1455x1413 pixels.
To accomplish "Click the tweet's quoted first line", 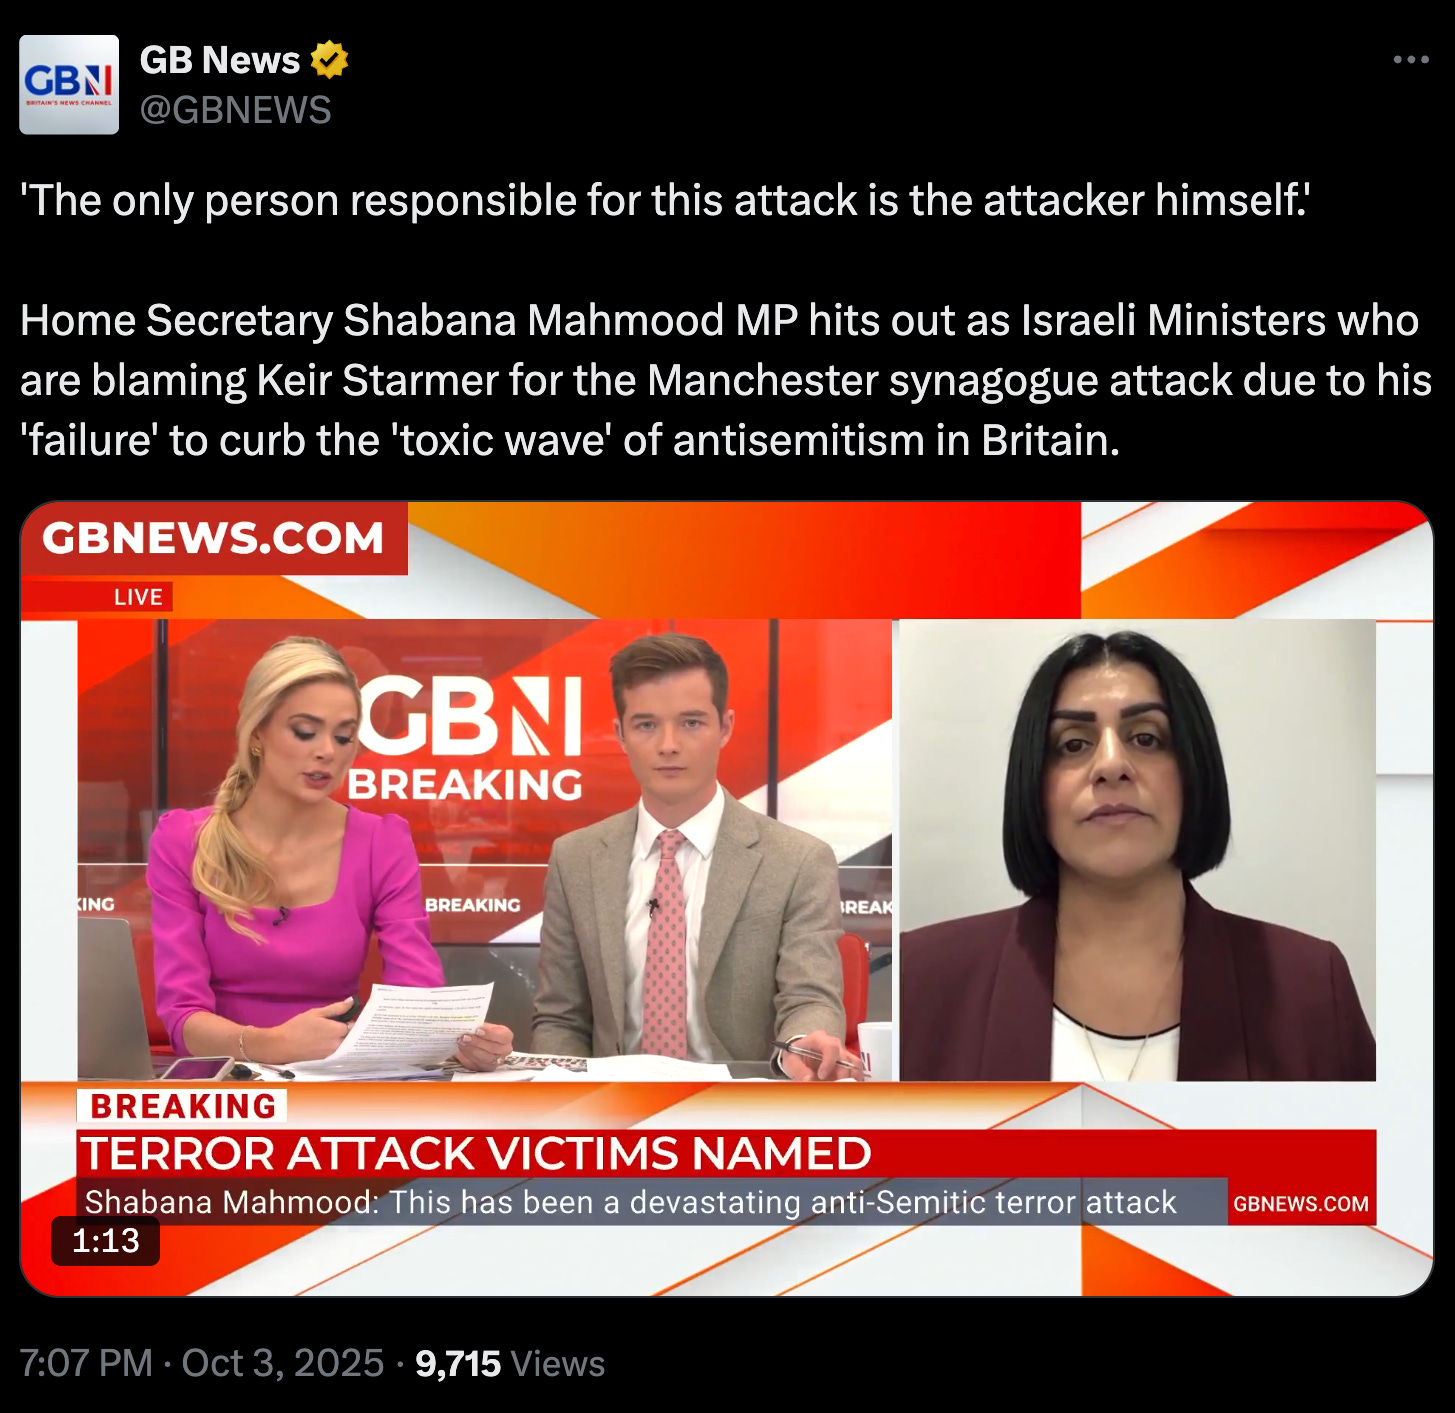I will coord(665,200).
